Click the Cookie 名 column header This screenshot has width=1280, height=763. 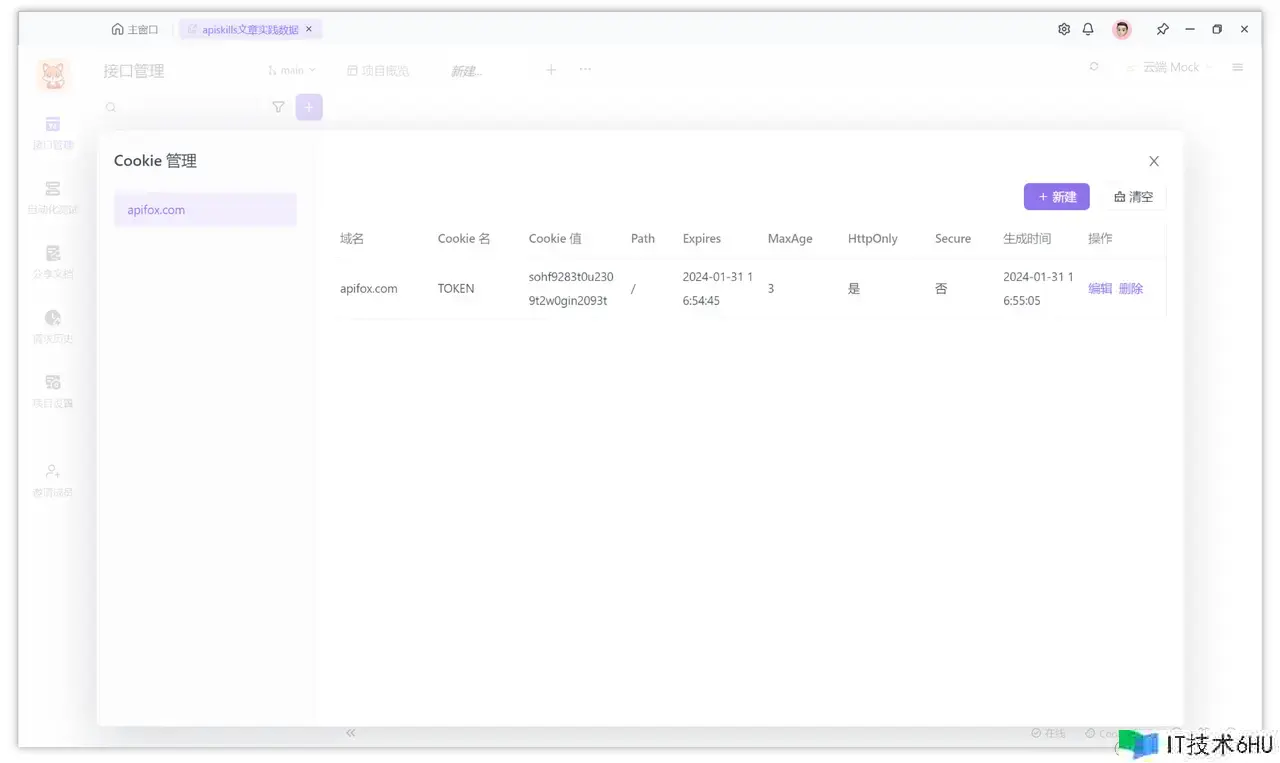pos(464,239)
